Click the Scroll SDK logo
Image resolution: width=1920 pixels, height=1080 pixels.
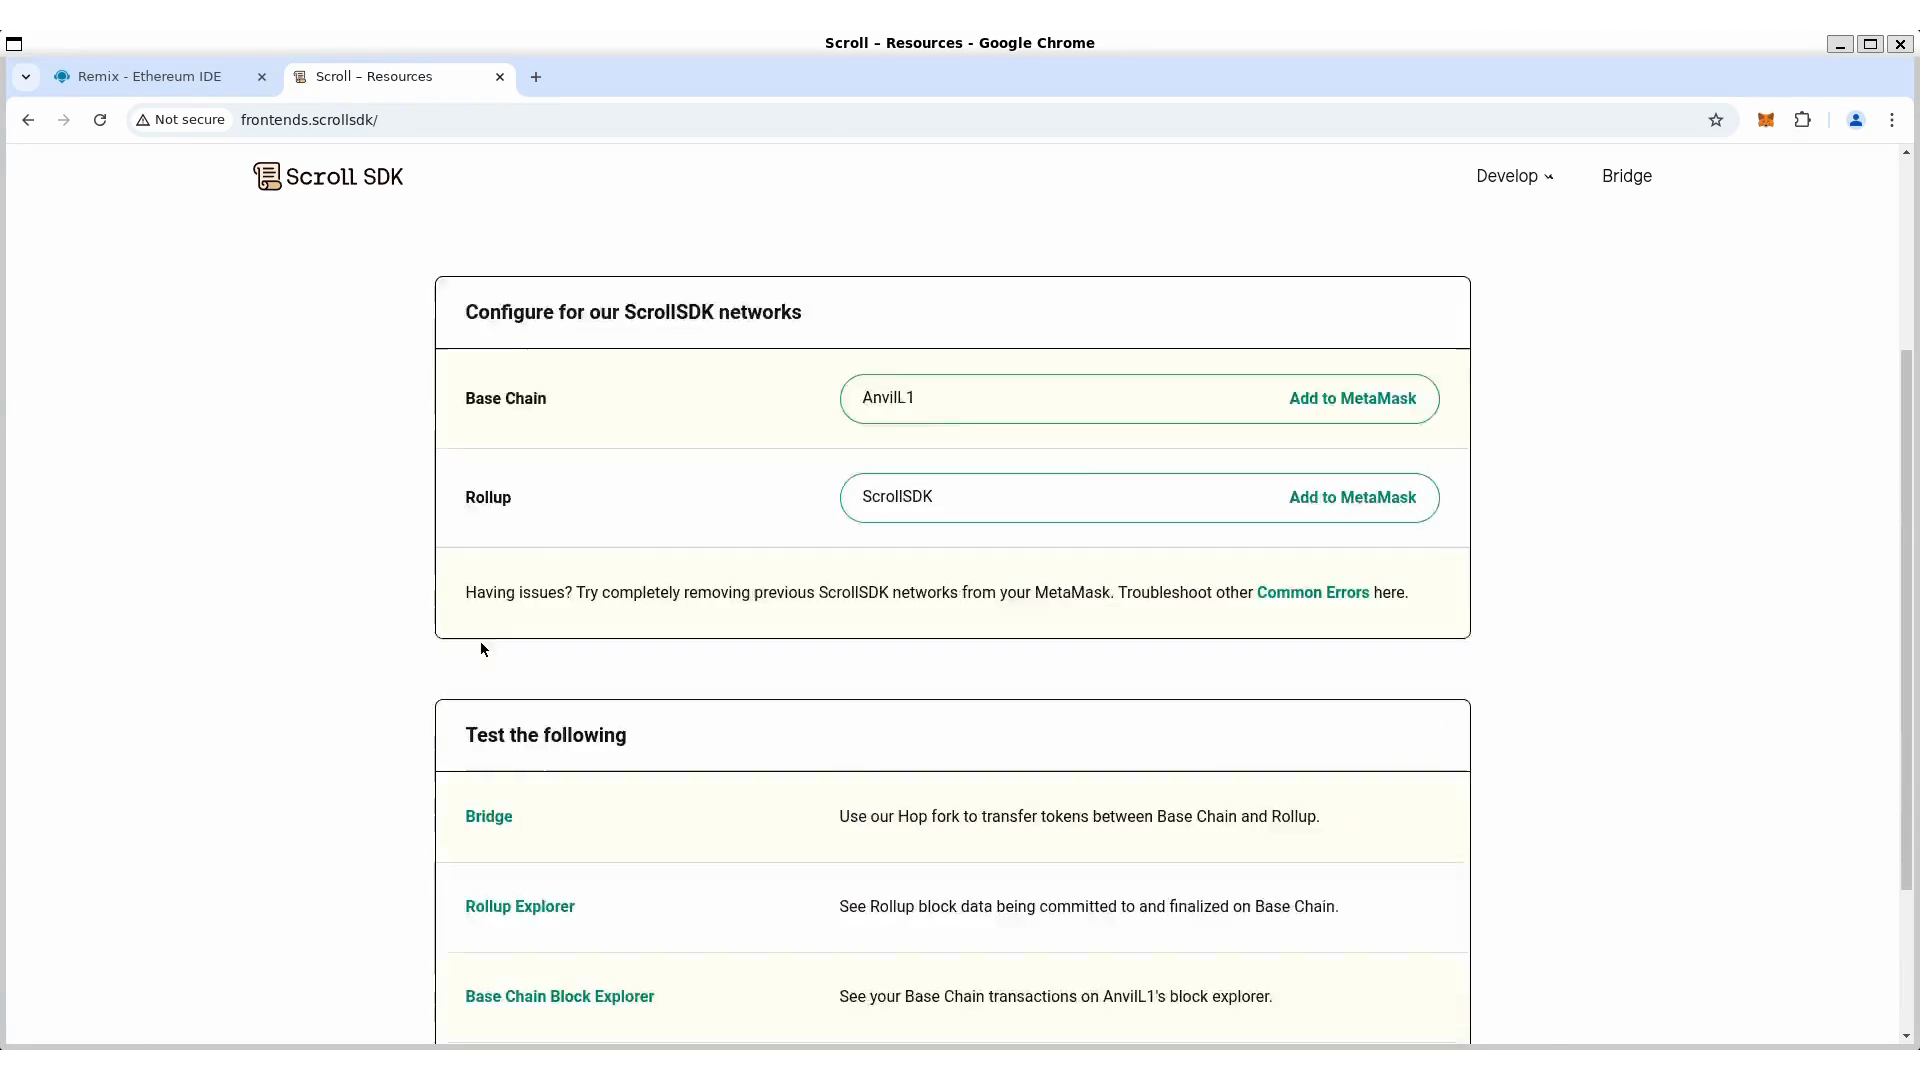tap(328, 177)
